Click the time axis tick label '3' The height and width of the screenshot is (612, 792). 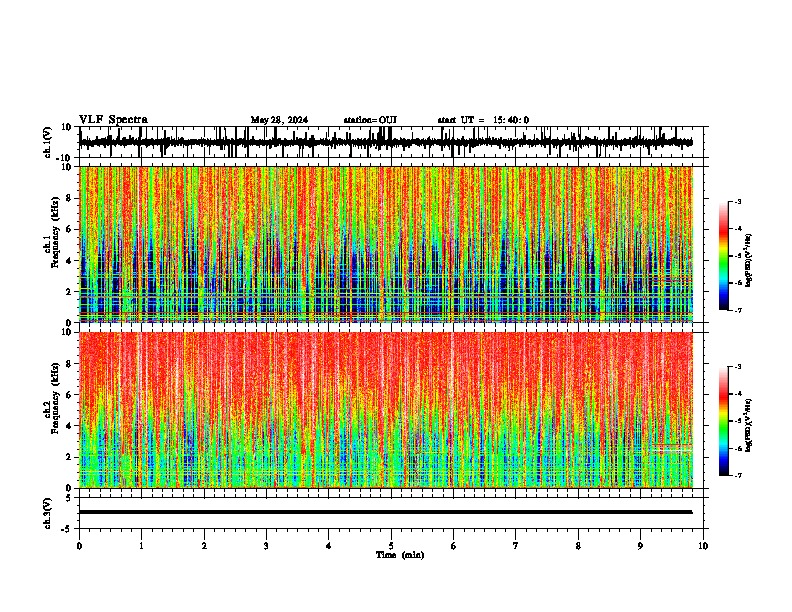(266, 546)
